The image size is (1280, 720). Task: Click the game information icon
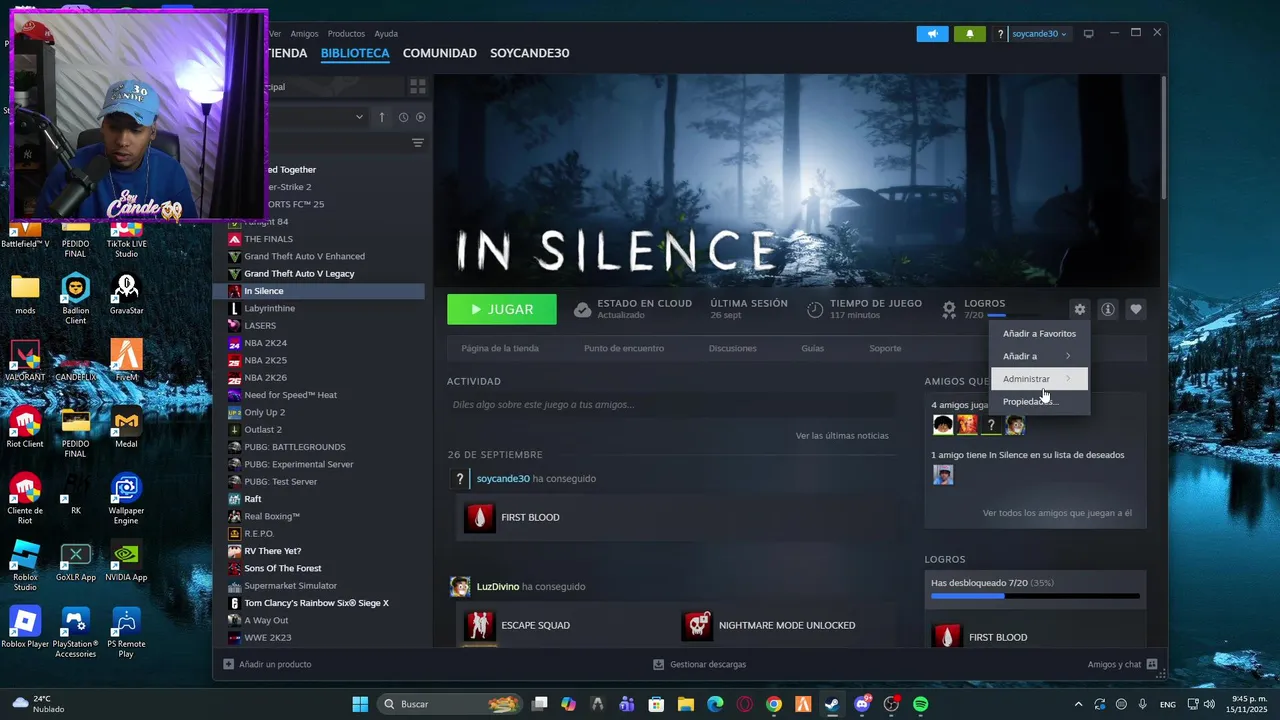point(1107,310)
